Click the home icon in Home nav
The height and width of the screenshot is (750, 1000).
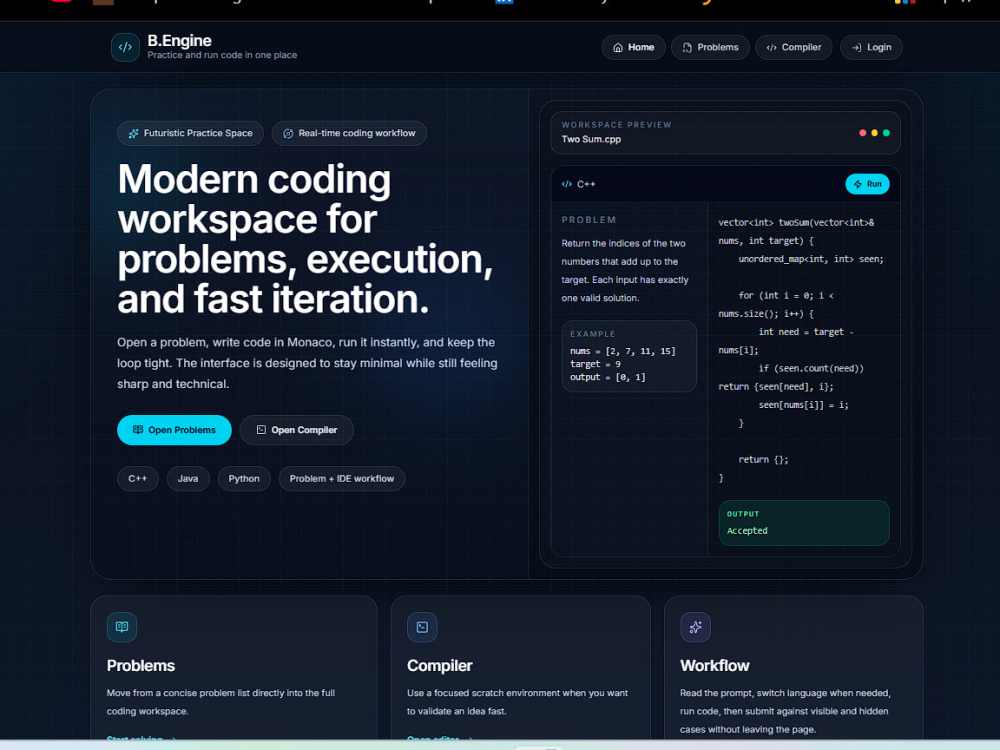point(618,48)
